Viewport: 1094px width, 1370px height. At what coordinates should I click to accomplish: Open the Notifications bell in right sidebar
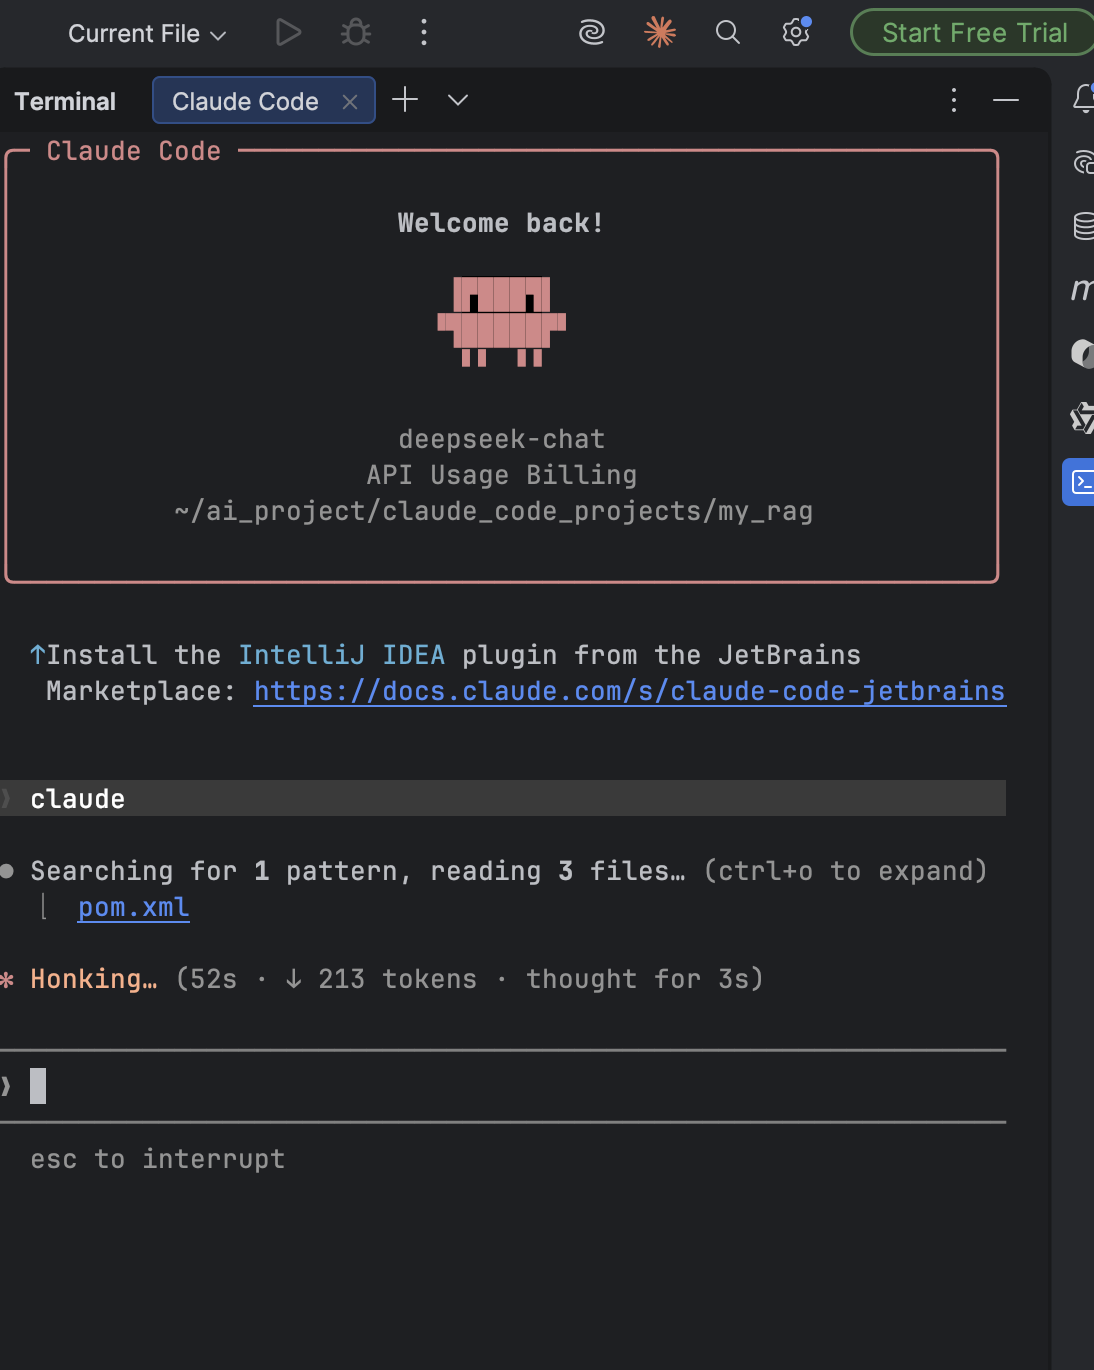click(1083, 98)
